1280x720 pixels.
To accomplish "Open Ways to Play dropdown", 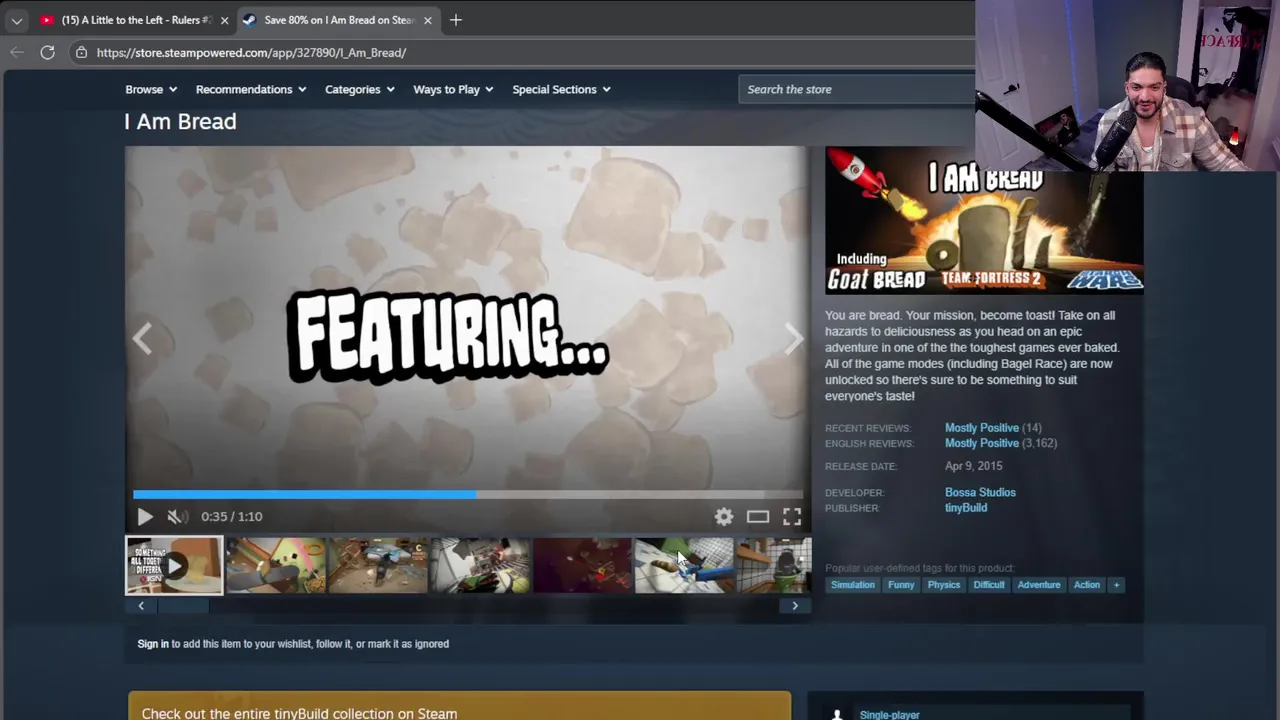I will (x=453, y=89).
